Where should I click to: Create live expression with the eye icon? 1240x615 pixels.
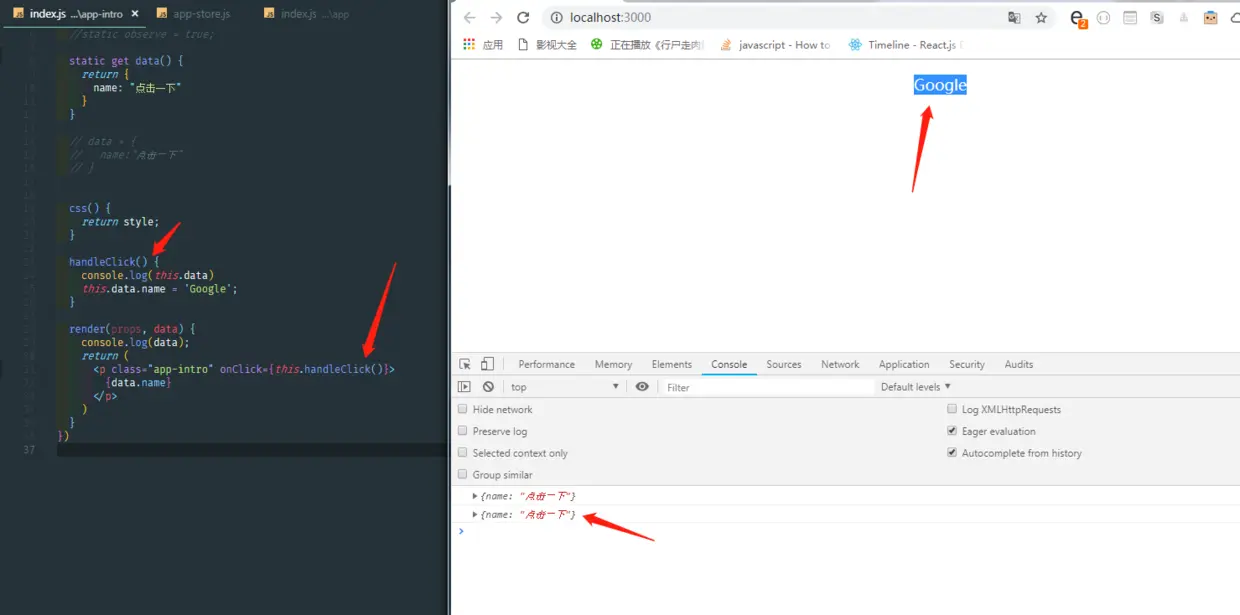click(642, 387)
